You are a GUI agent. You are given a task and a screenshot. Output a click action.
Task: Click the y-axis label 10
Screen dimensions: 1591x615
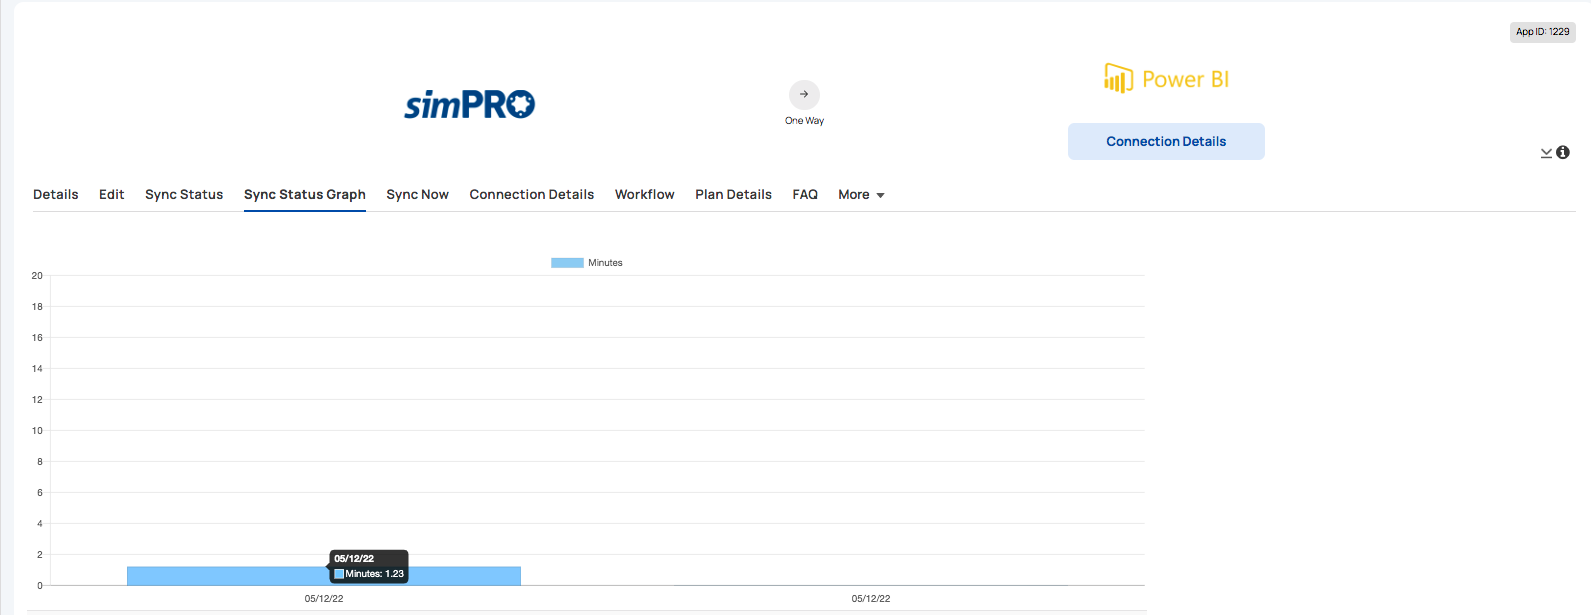point(37,431)
